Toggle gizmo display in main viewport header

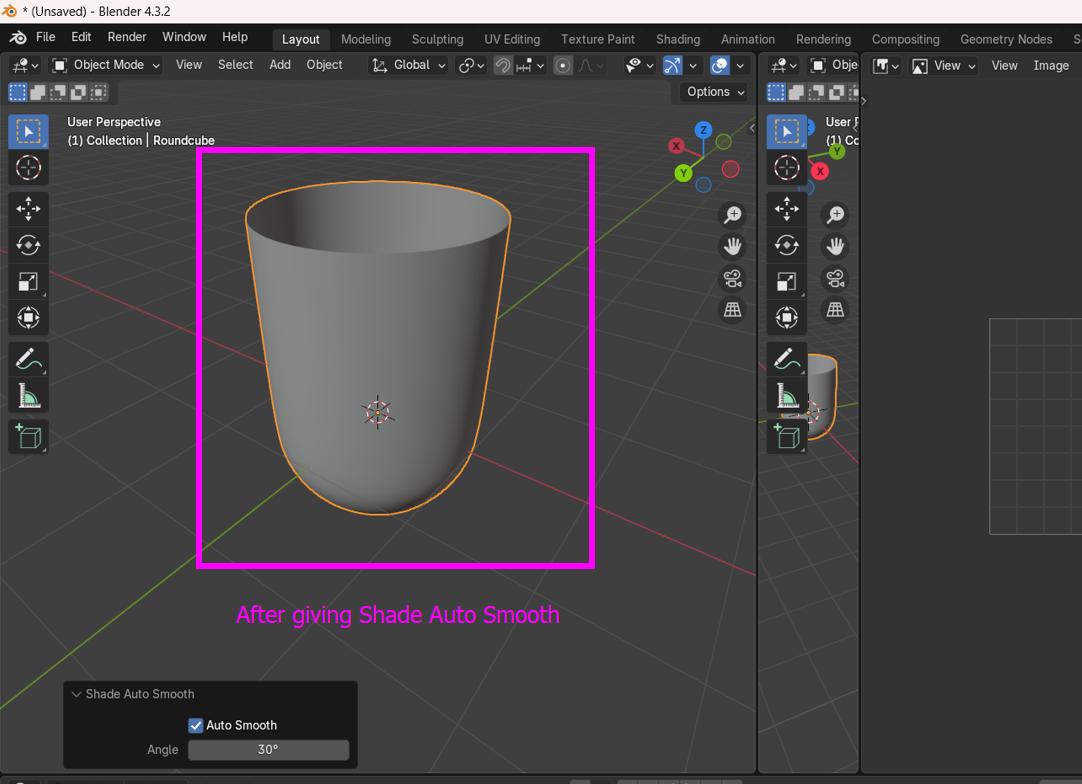click(x=671, y=66)
